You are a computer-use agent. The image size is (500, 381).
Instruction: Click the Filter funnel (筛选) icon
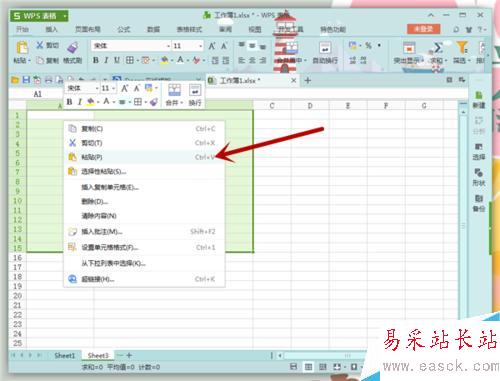pyautogui.click(x=462, y=47)
